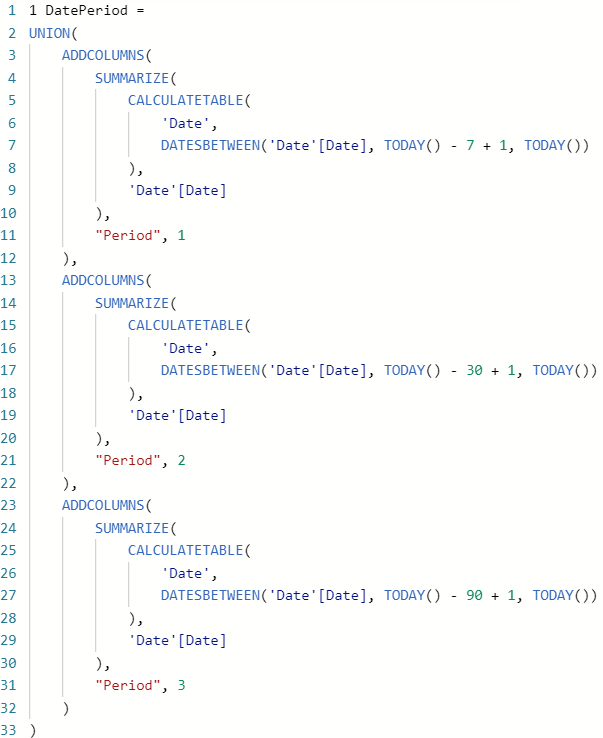Click the number 30 on line 17
Screen dimensions: 603x738
[x=474, y=370]
